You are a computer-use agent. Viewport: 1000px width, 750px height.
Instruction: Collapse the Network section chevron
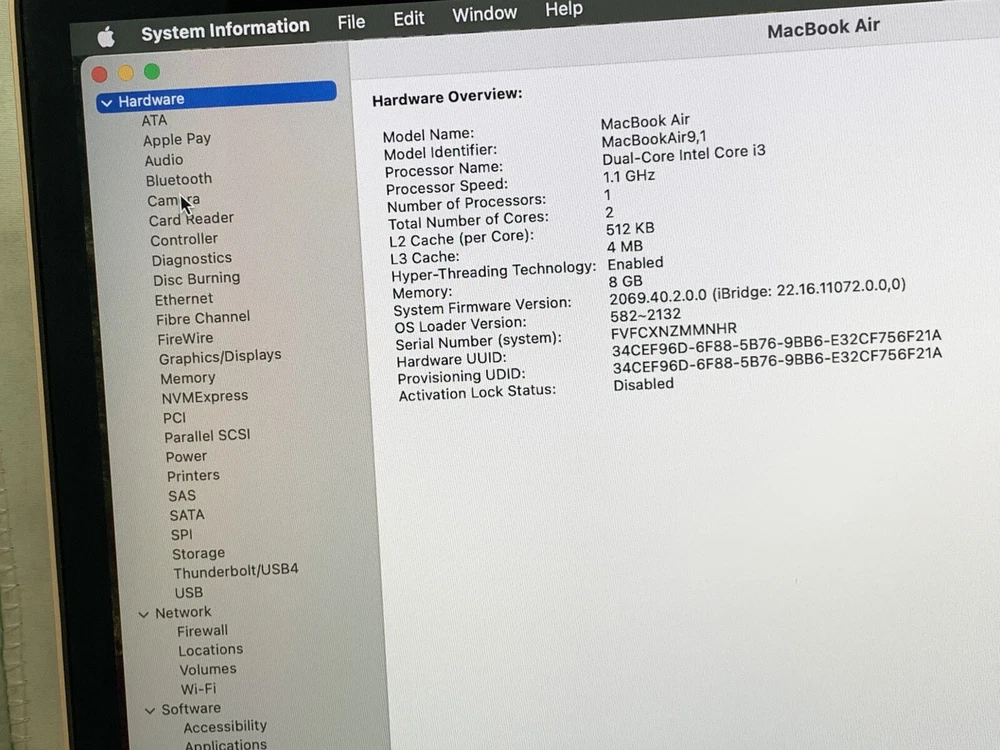(144, 614)
